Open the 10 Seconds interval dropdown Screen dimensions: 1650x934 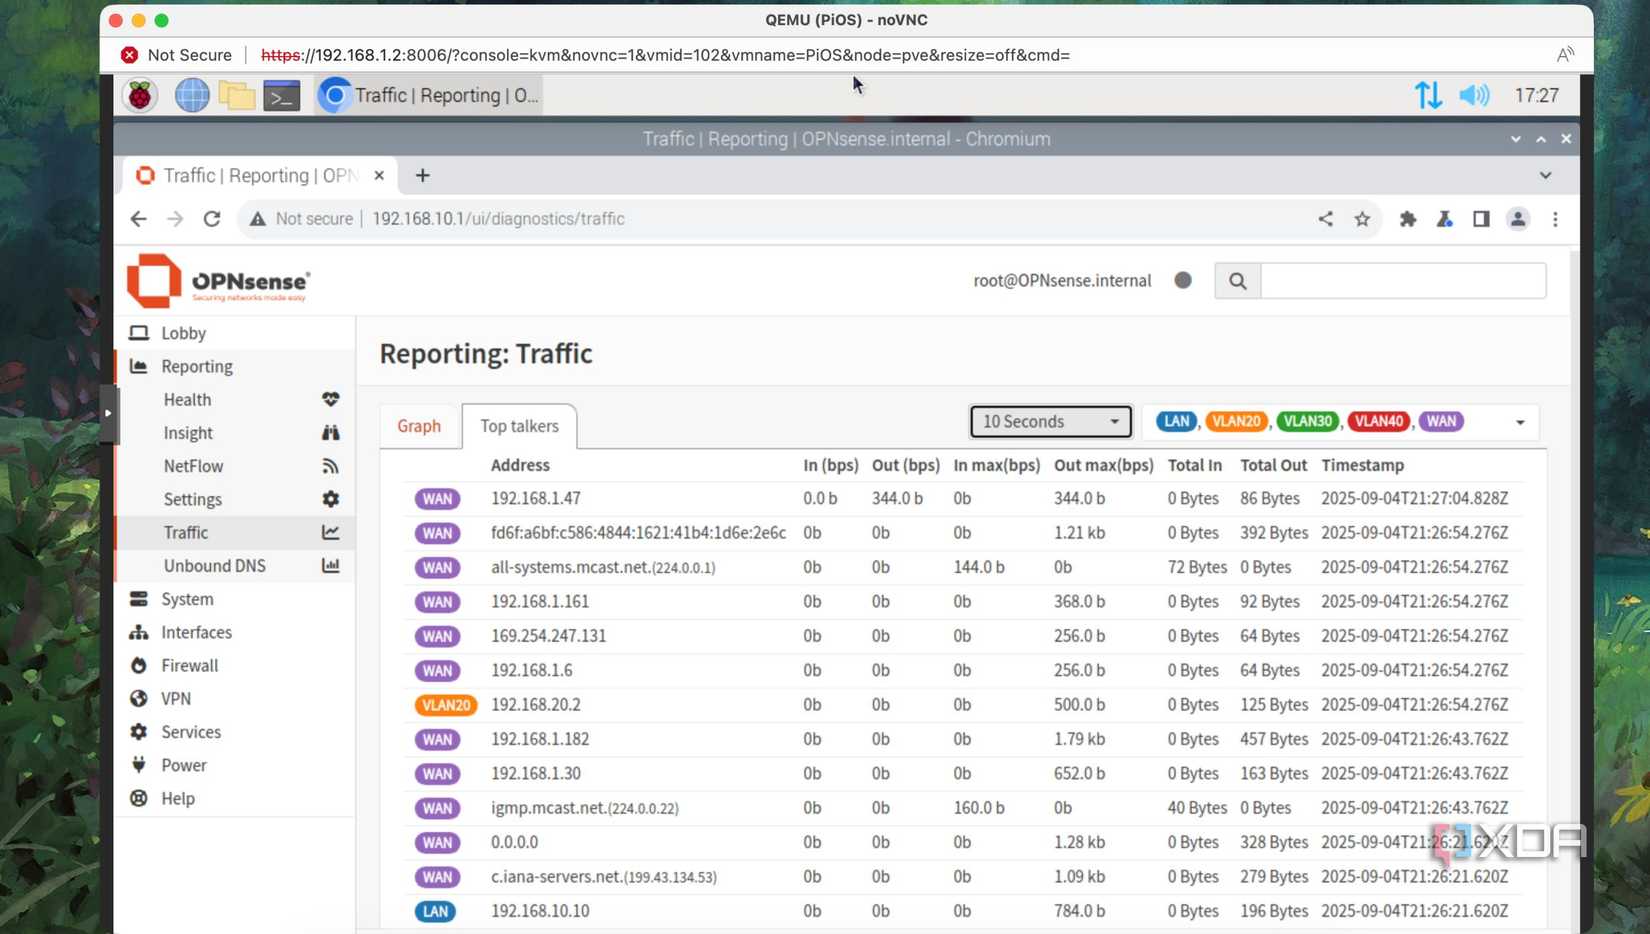1050,422
